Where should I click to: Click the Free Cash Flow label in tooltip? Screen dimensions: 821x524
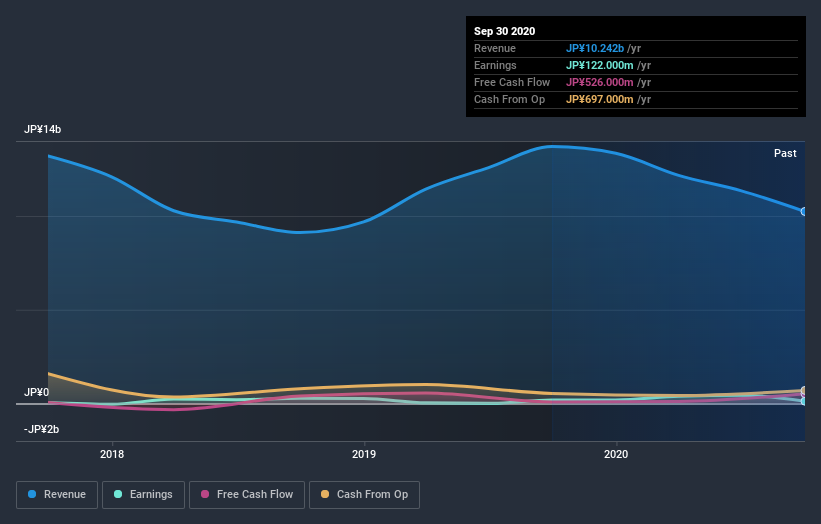[x=512, y=82]
